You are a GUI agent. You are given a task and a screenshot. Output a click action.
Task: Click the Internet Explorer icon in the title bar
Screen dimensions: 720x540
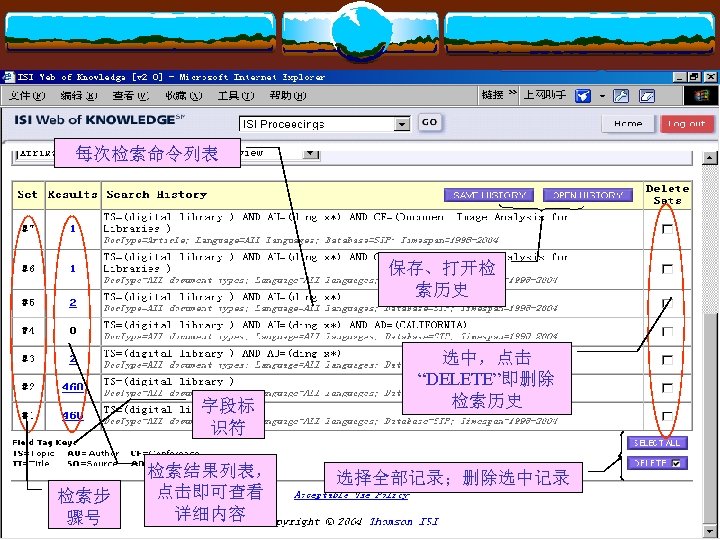tap(8, 77)
